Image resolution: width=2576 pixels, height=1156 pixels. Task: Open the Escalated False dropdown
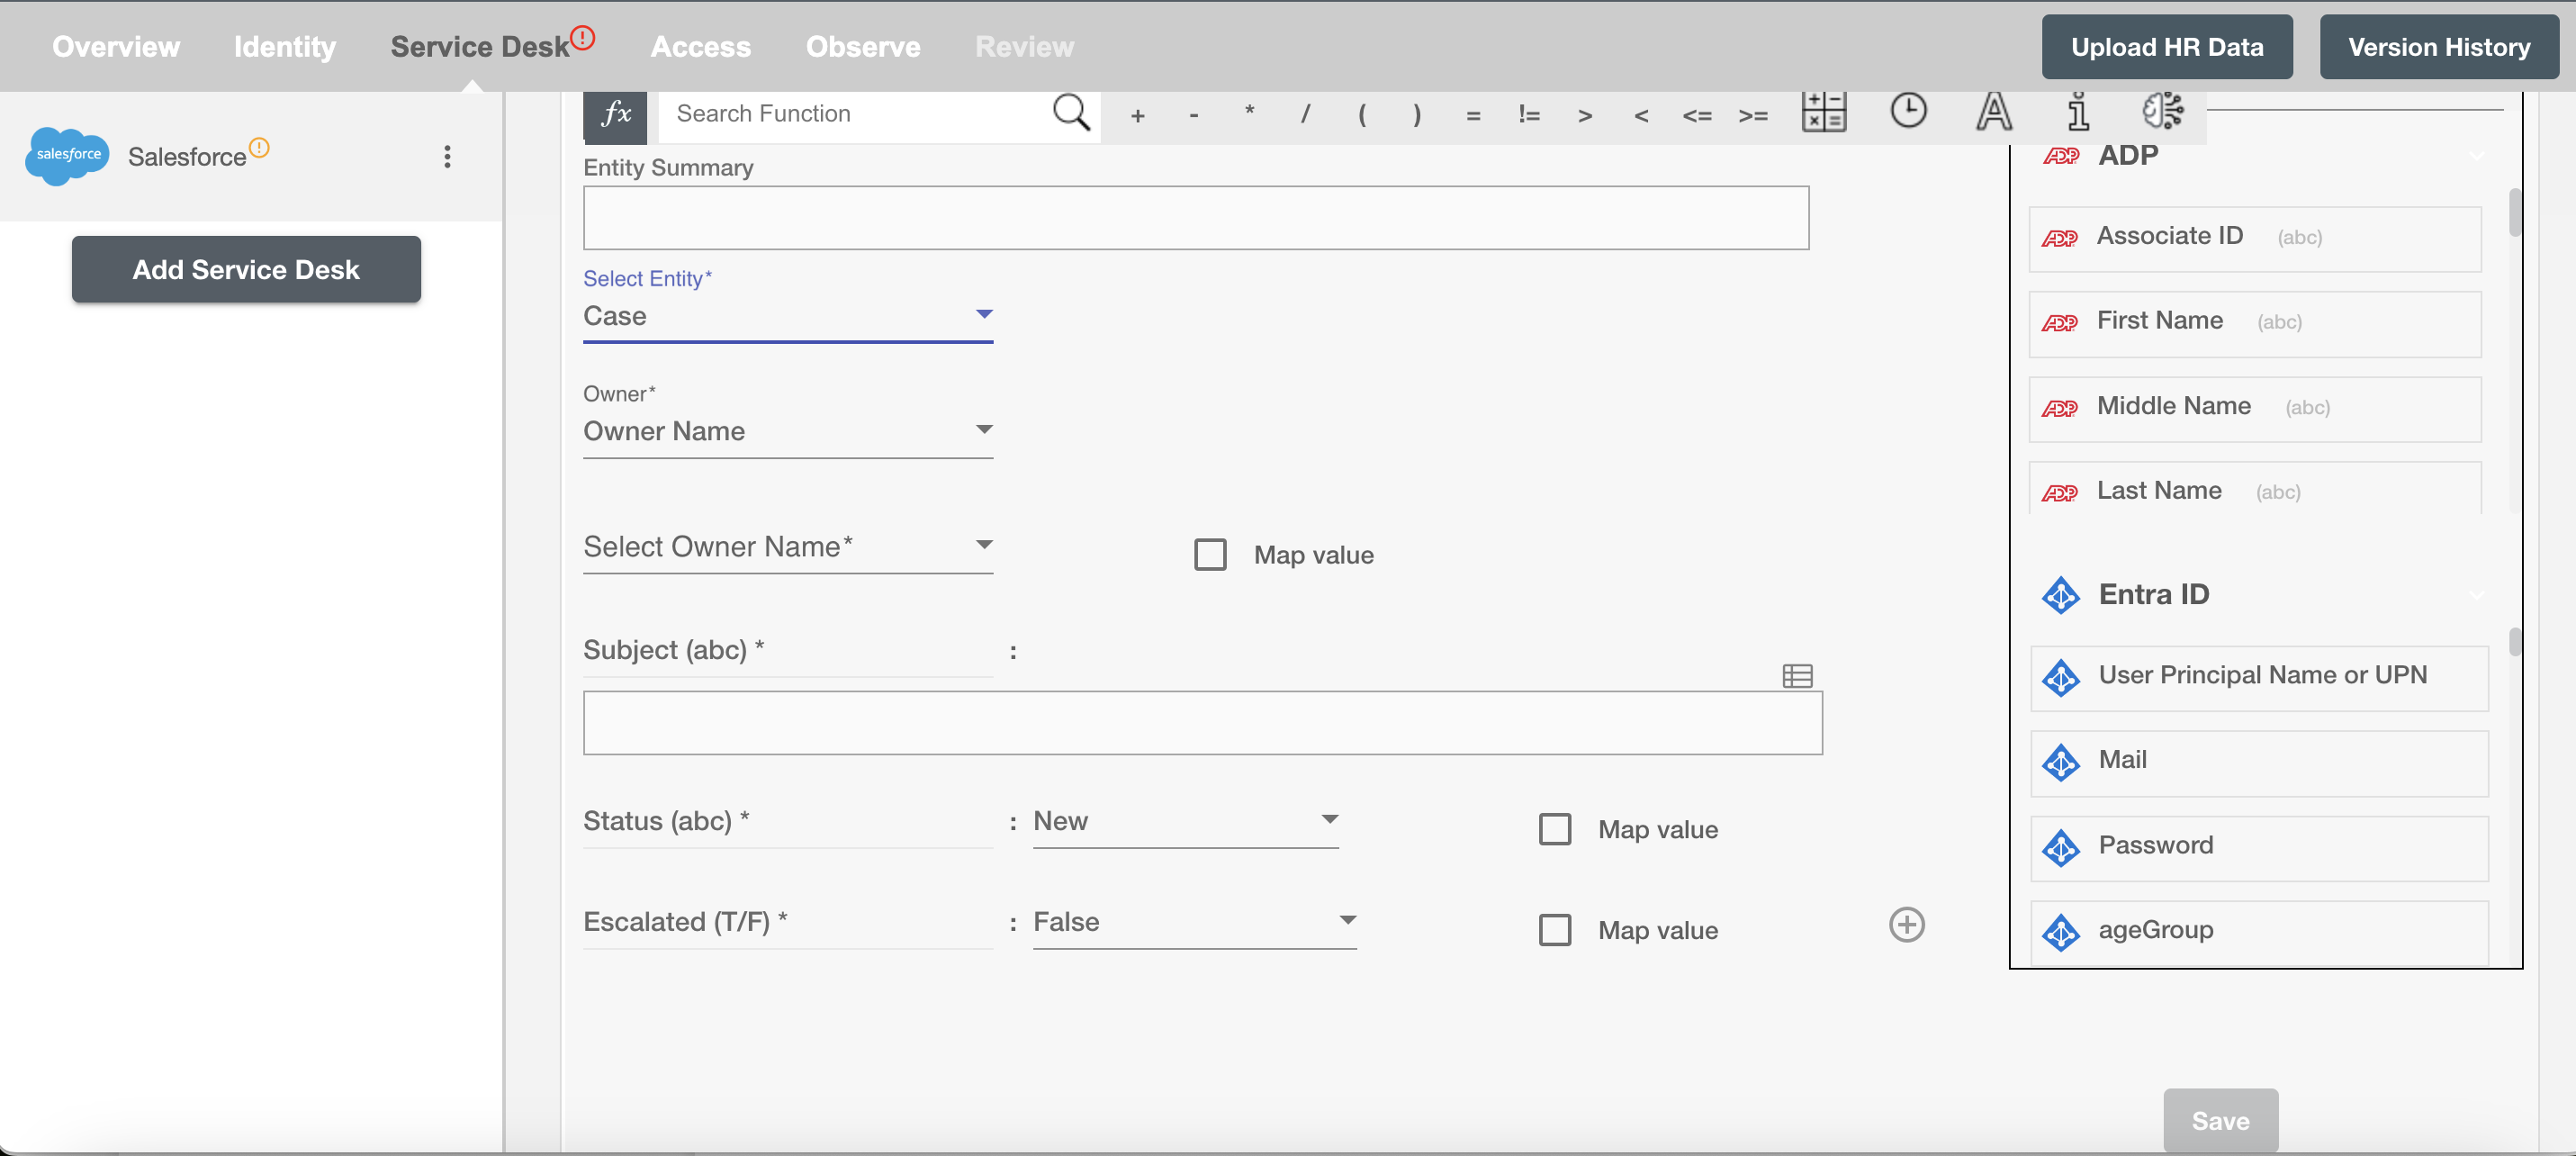coord(1195,922)
